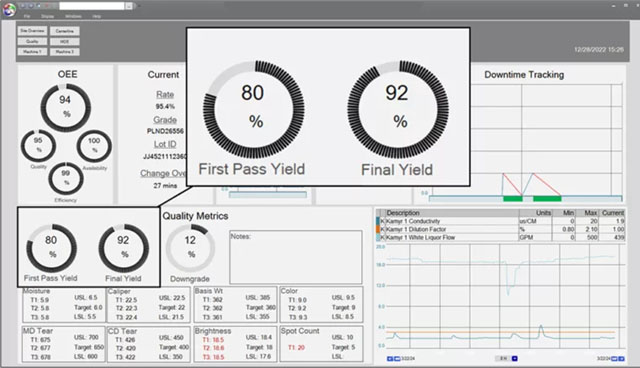Click the Units column header
This screenshot has height=368, width=640.
click(535, 213)
